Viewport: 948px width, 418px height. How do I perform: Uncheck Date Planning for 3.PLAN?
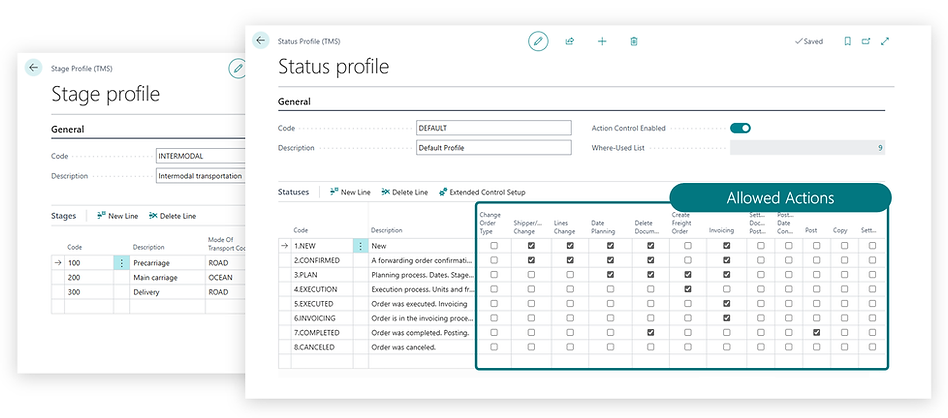coord(611,275)
